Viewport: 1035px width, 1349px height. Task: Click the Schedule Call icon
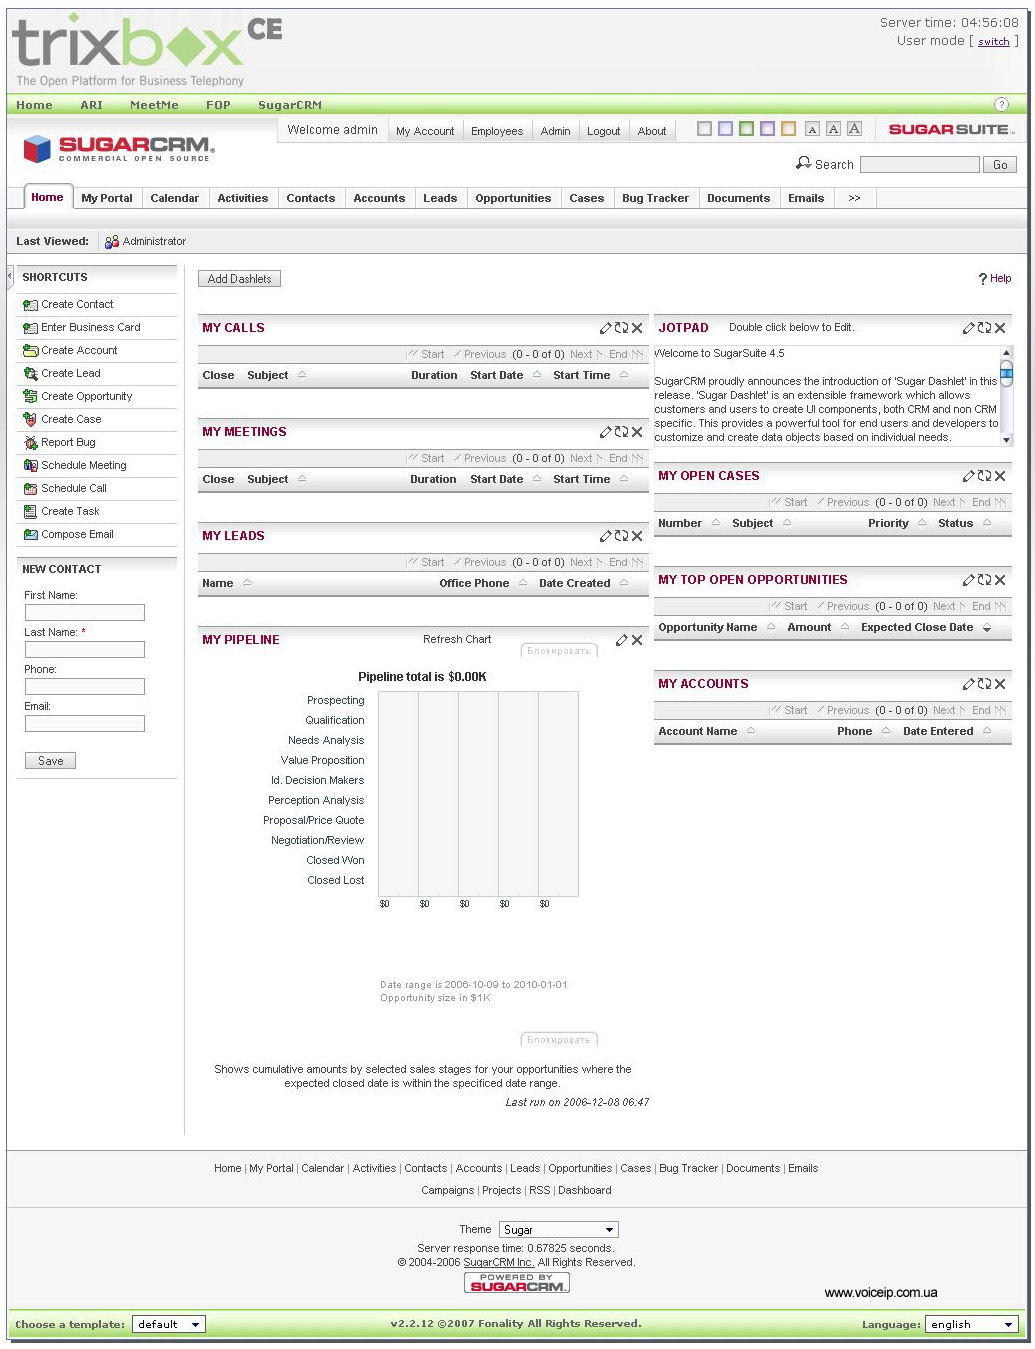coord(30,489)
